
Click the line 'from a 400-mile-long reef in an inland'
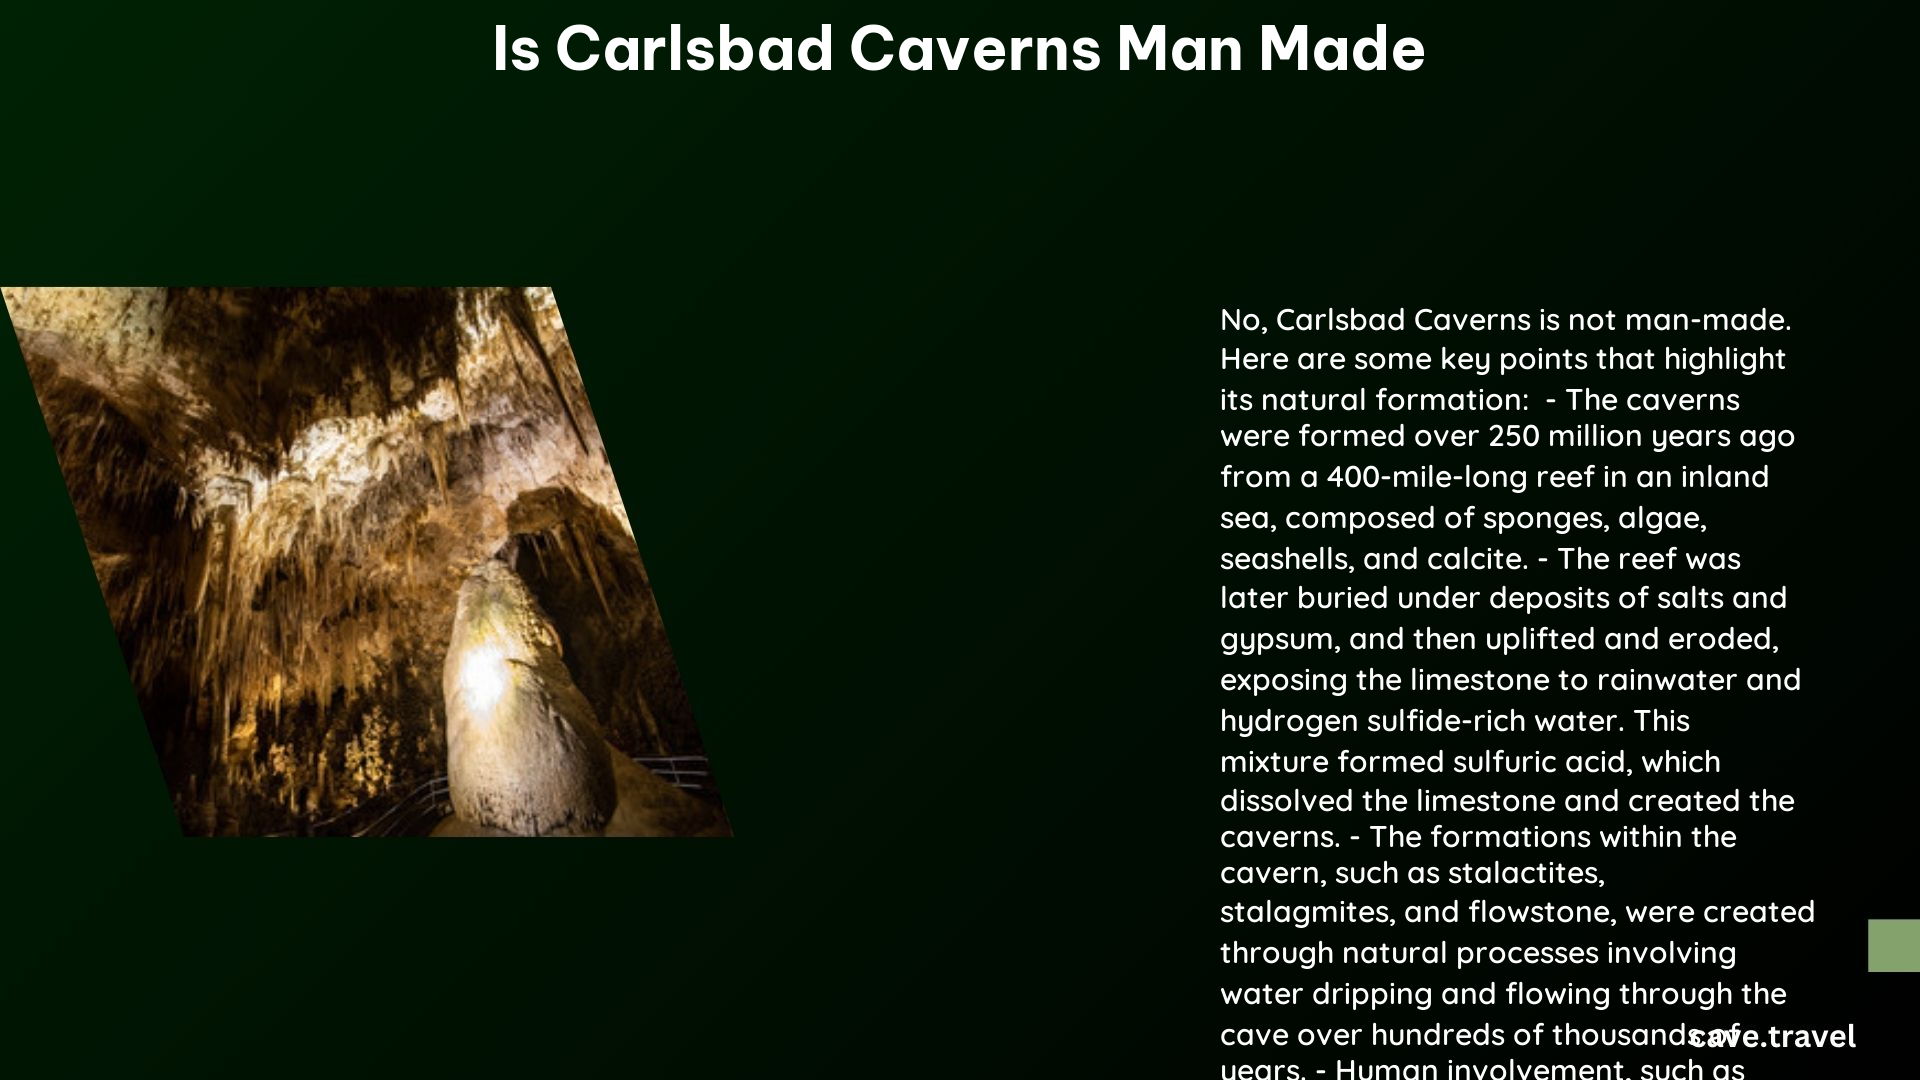pos(1494,477)
